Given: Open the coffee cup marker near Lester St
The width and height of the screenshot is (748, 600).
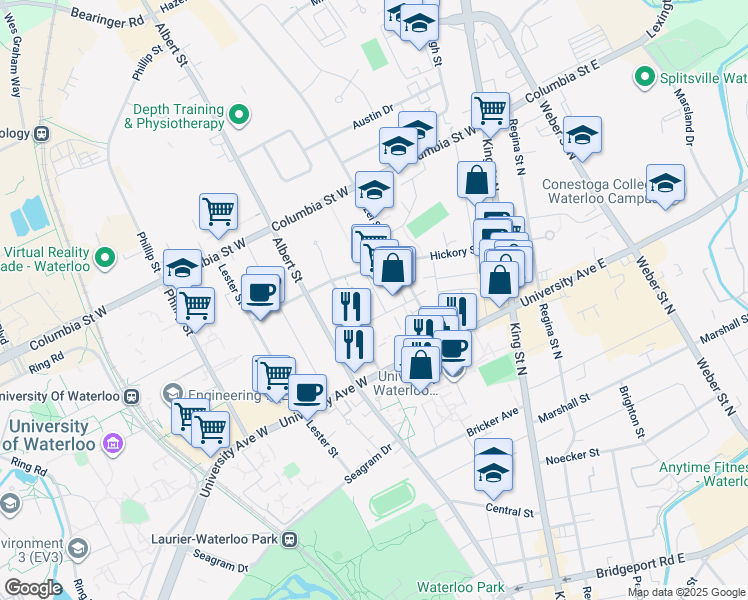Looking at the screenshot, I should (x=261, y=292).
